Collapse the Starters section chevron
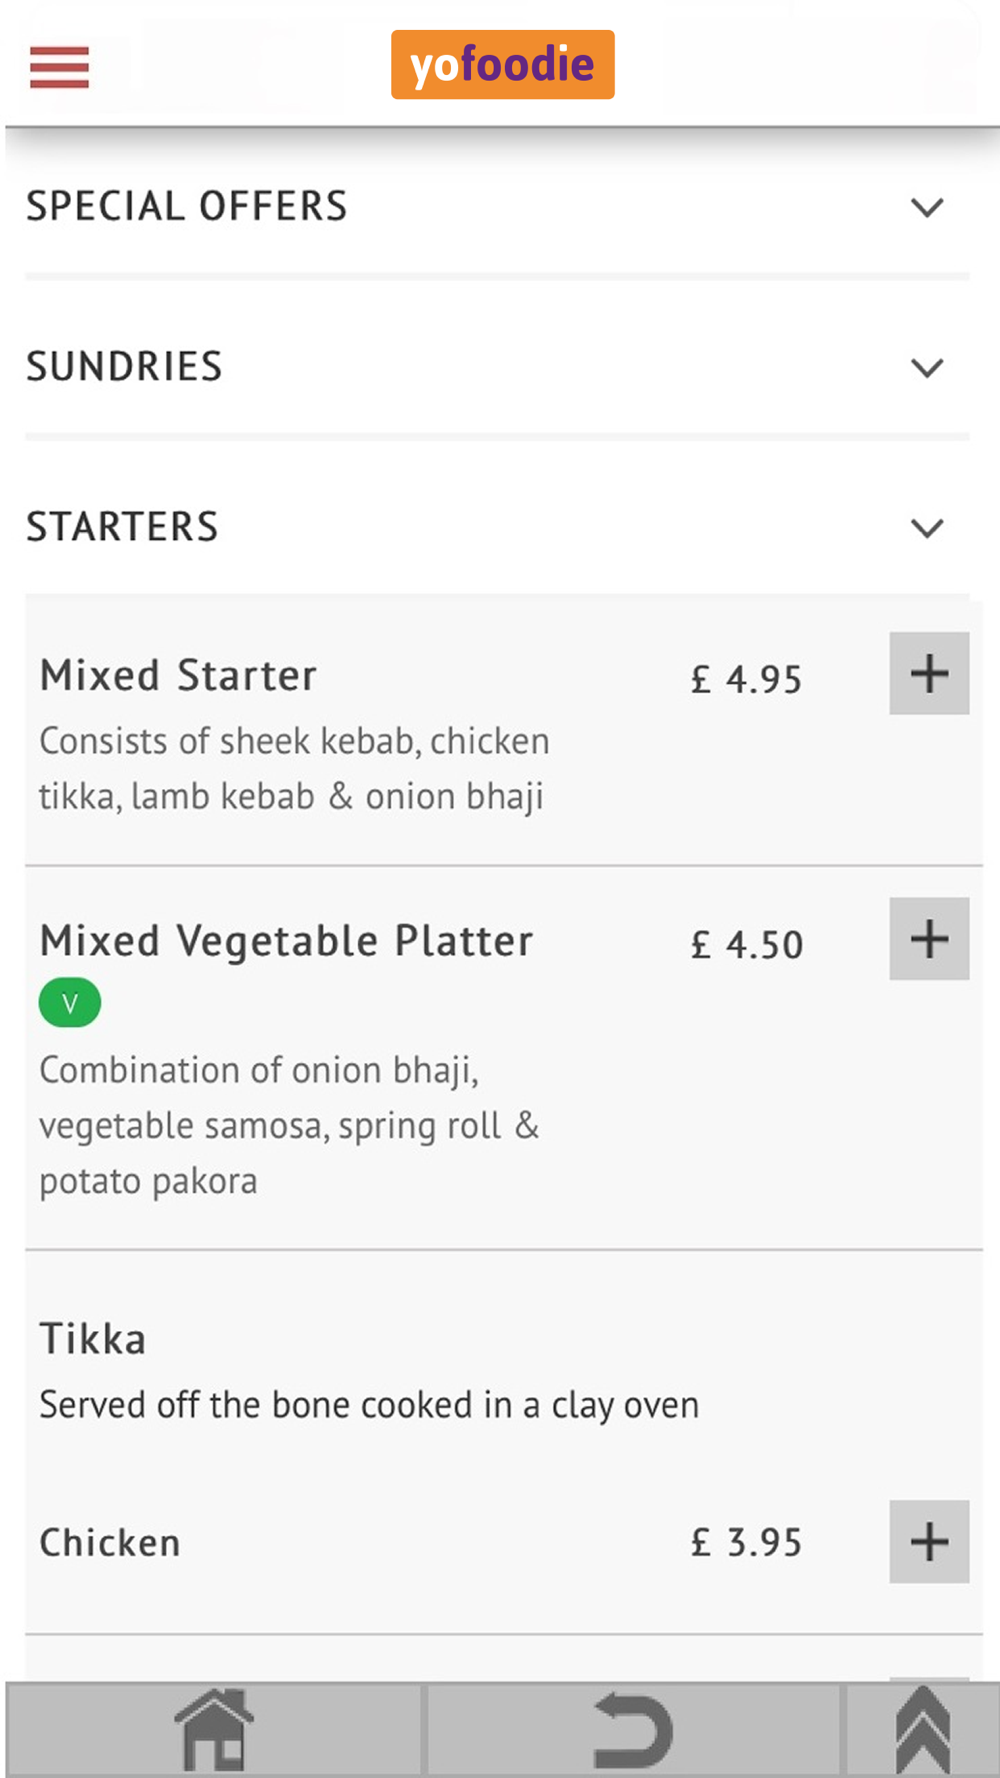 (x=927, y=527)
